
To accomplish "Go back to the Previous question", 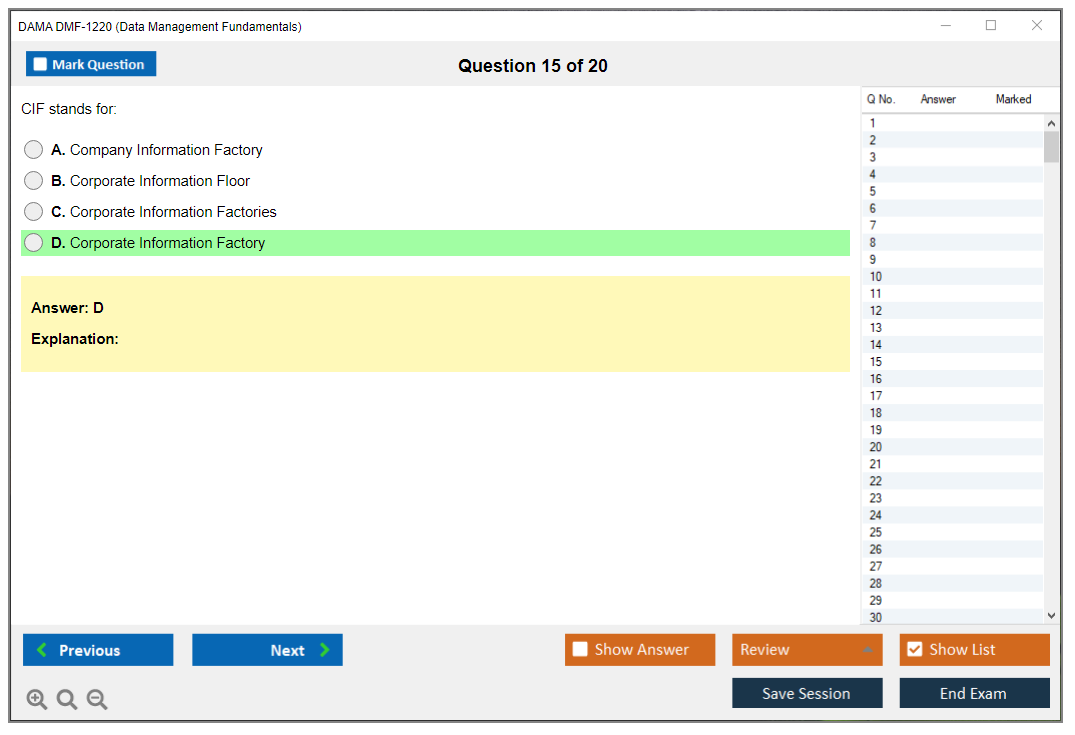I will (x=98, y=650).
